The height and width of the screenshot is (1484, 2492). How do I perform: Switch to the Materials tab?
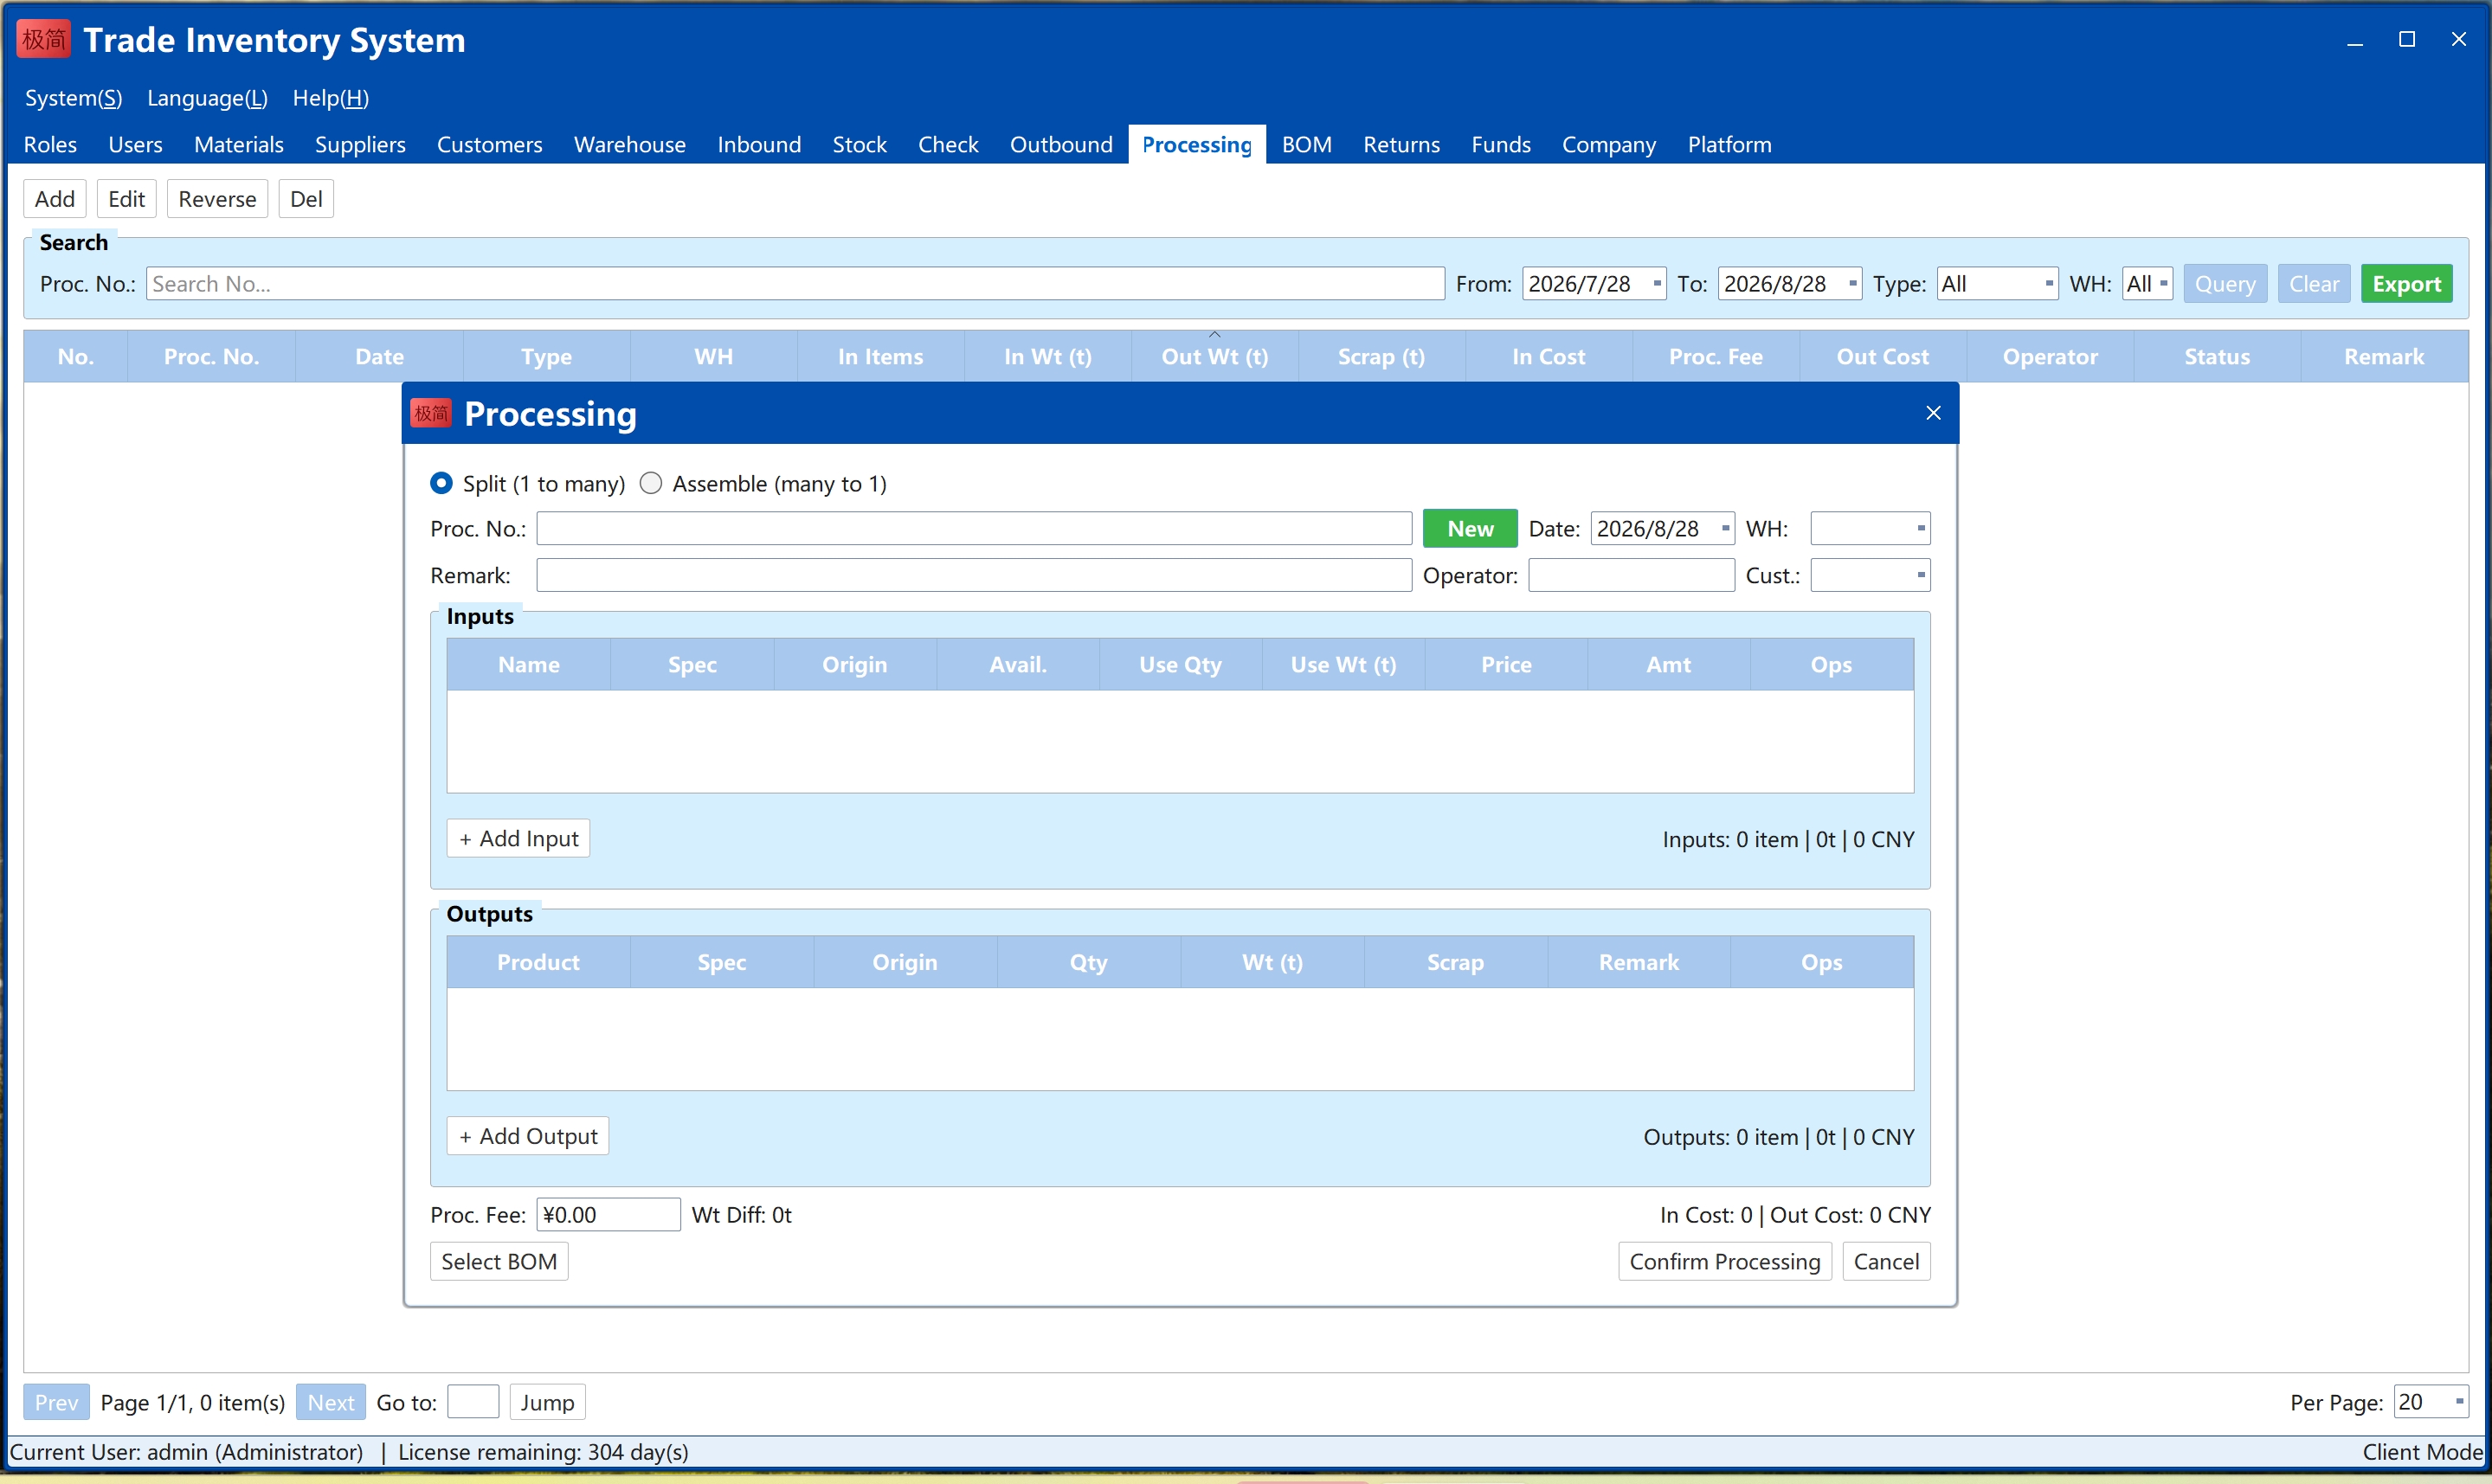point(238,144)
